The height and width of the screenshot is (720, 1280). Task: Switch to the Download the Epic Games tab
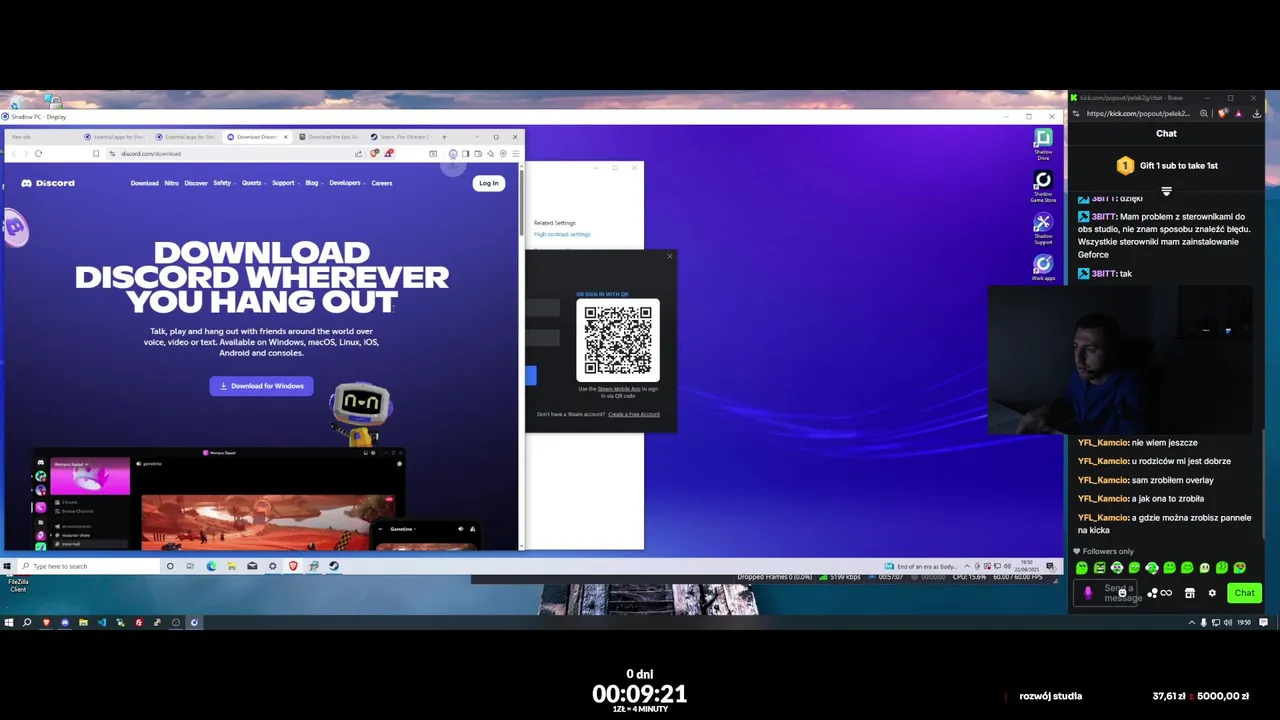coord(330,137)
